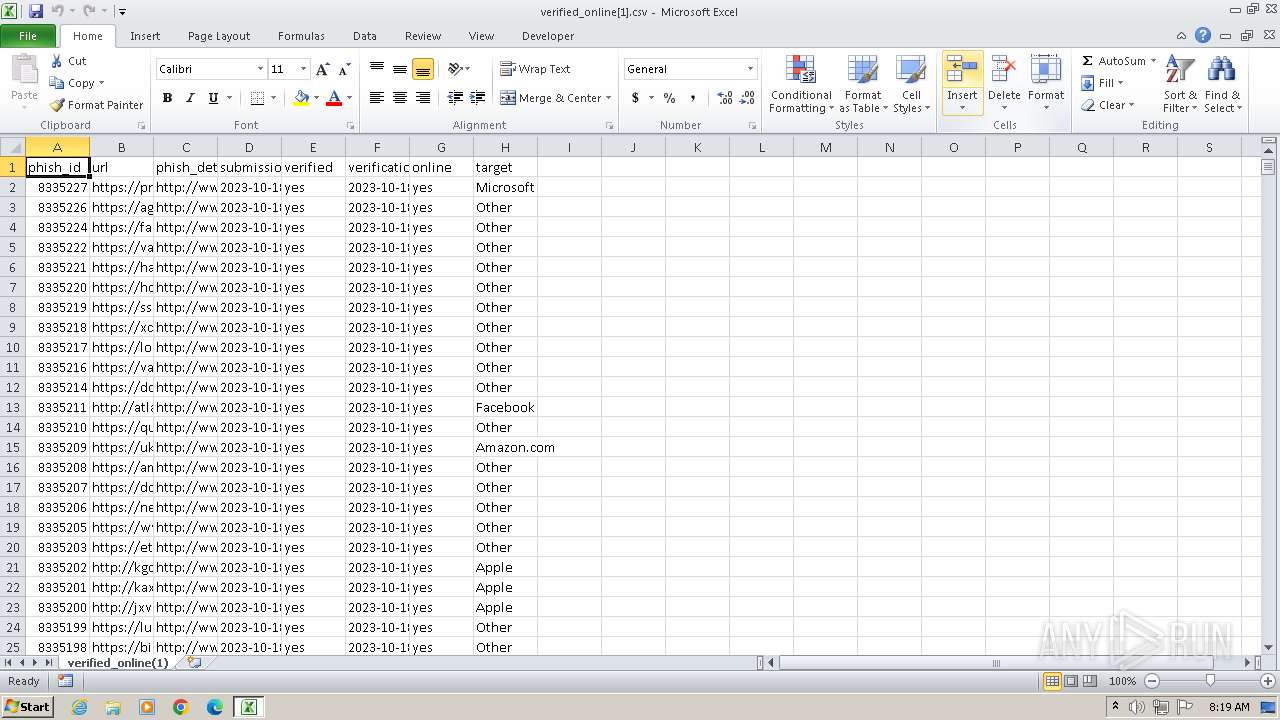
Task: Click Increase Font Size icon
Action: point(322,69)
